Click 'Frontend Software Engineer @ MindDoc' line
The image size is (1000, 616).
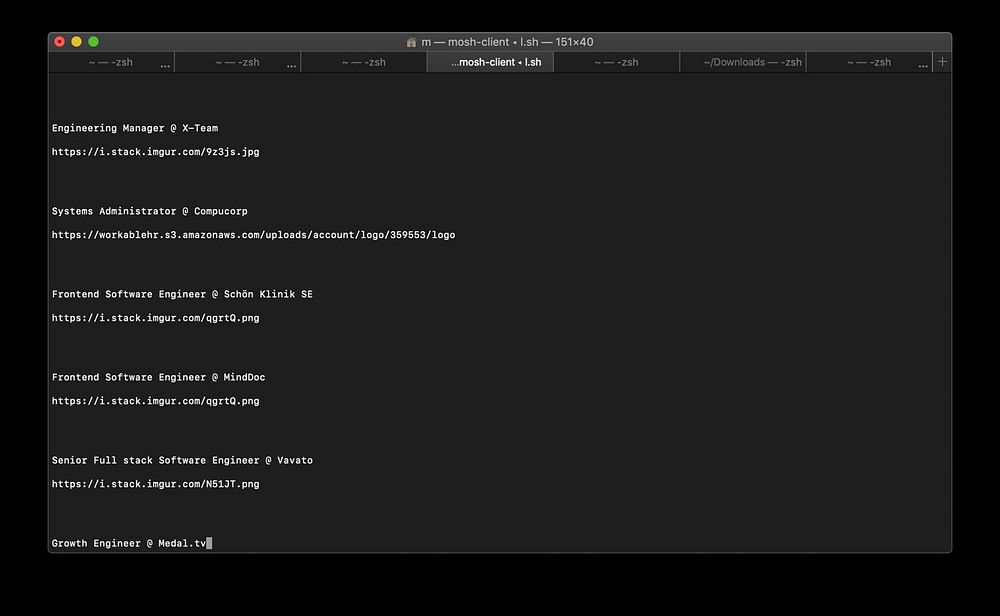[x=158, y=377]
